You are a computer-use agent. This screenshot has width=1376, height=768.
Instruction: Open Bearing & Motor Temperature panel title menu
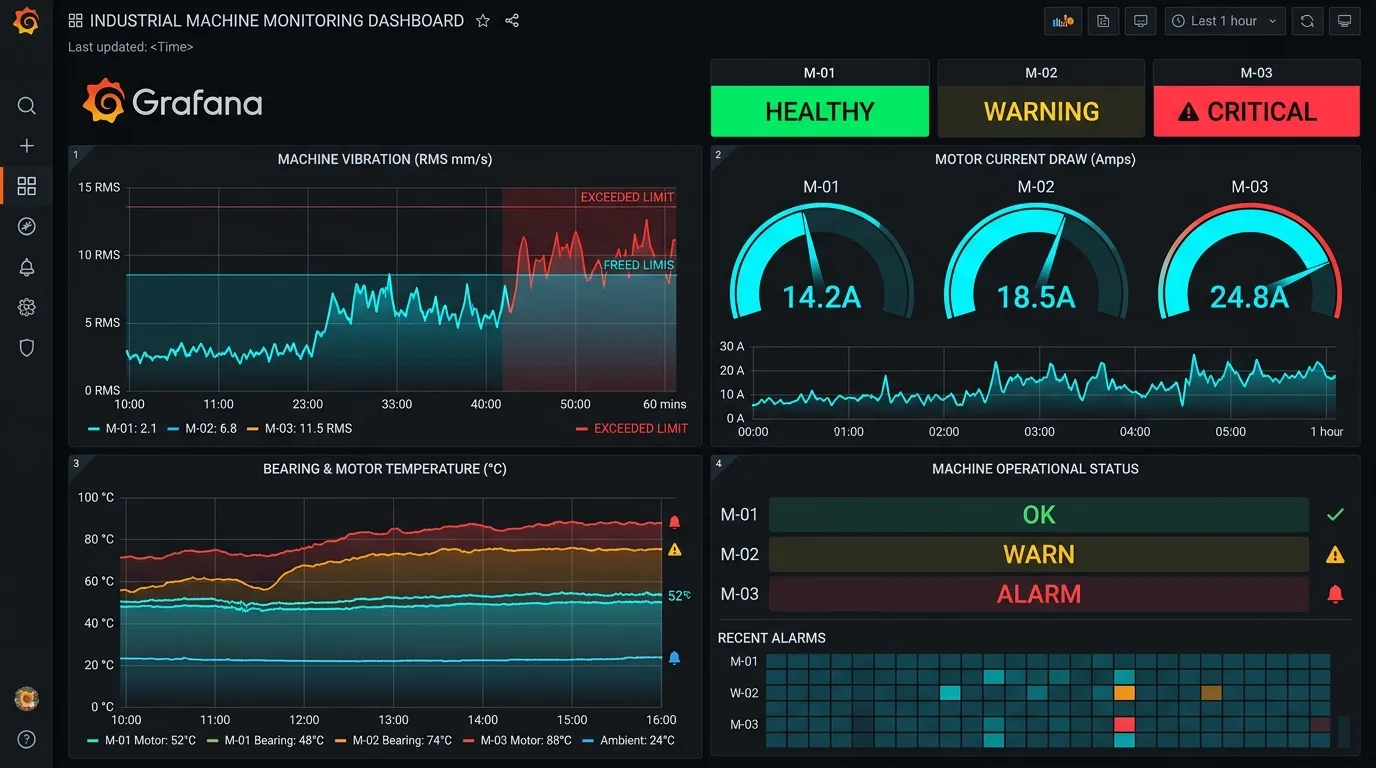[385, 469]
